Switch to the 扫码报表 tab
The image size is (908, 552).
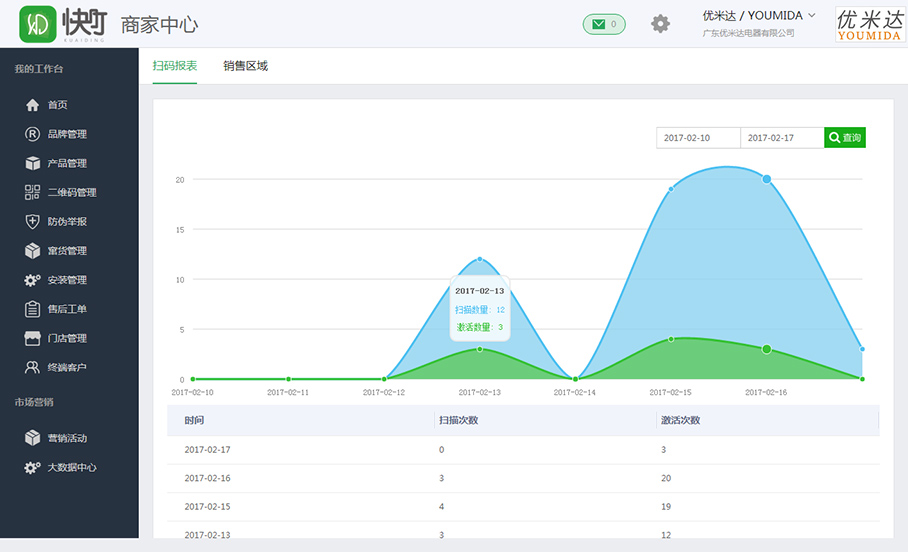[175, 65]
